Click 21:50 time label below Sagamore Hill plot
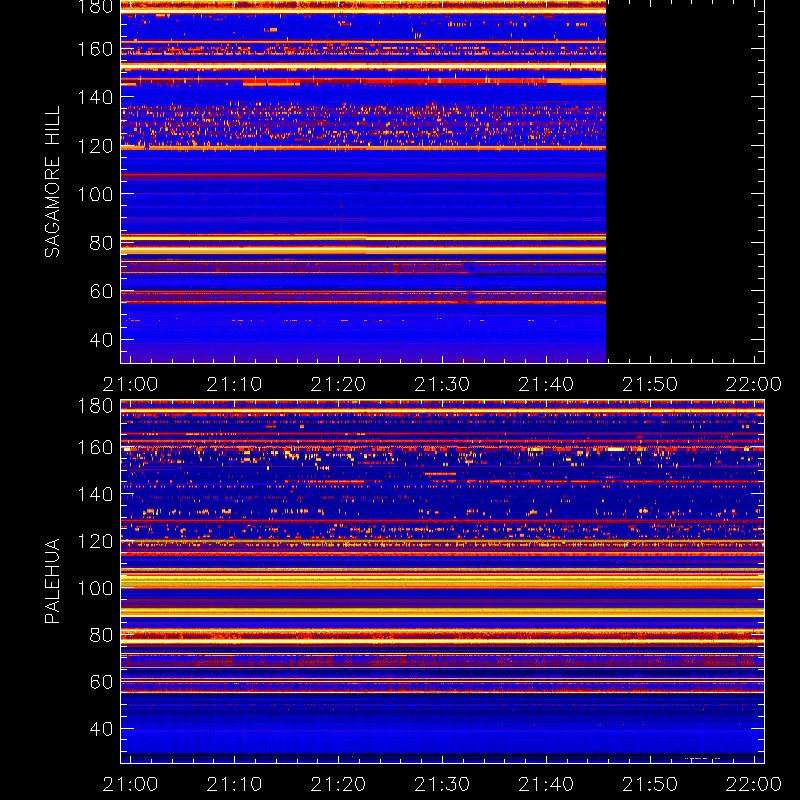The image size is (800, 800). tap(649, 384)
